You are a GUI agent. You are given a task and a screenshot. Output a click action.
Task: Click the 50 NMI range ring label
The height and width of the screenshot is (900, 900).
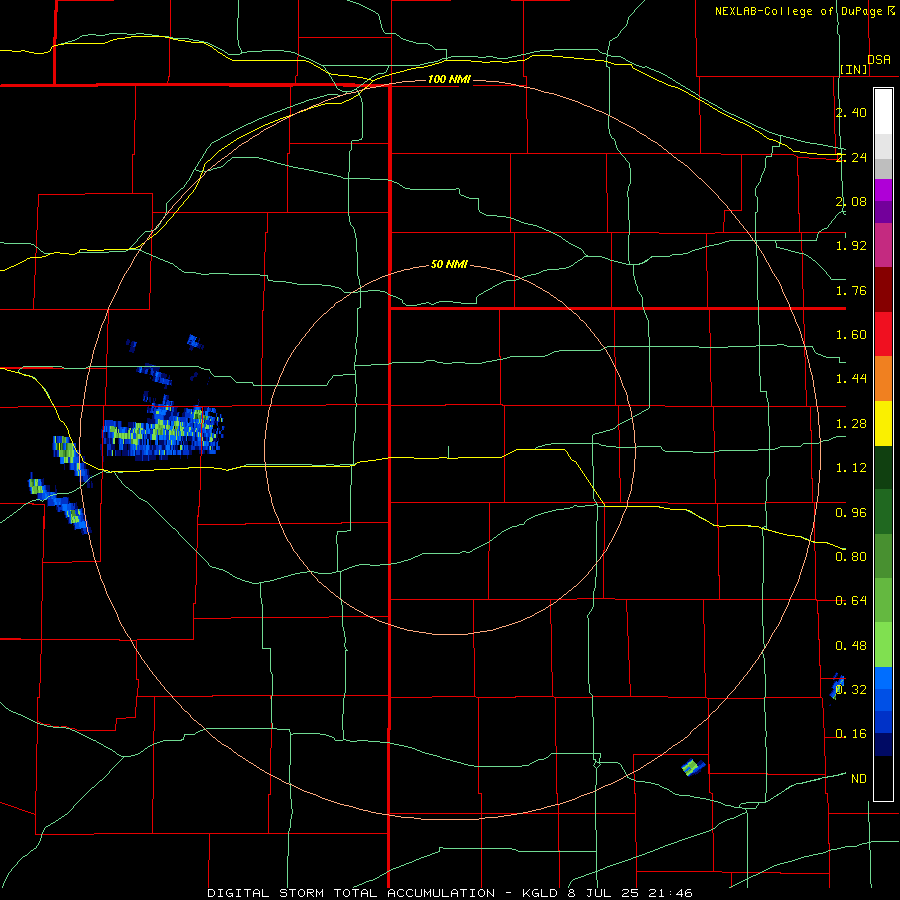(x=449, y=264)
